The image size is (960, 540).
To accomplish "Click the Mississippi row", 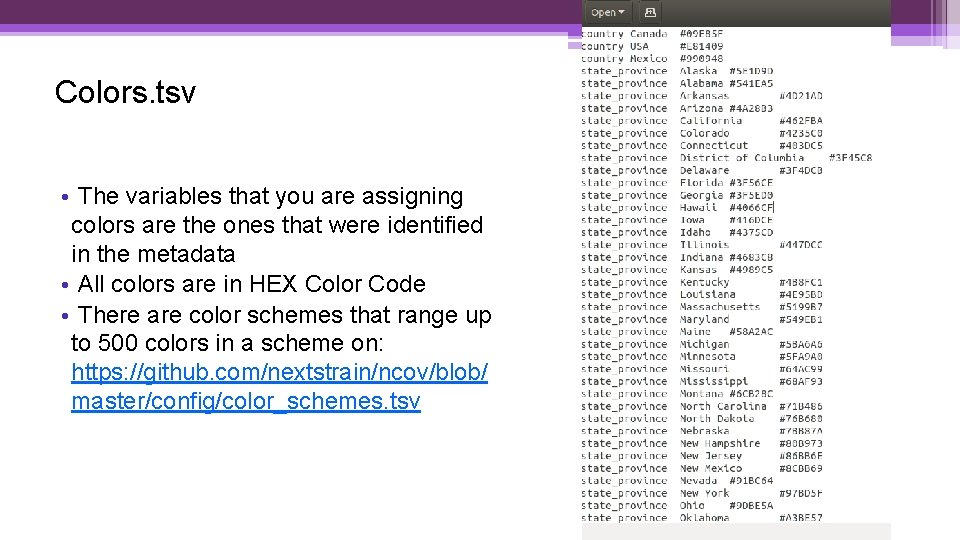I will click(702, 381).
